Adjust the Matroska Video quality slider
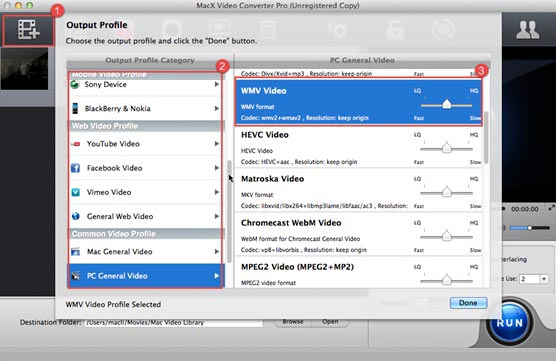 tap(447, 192)
